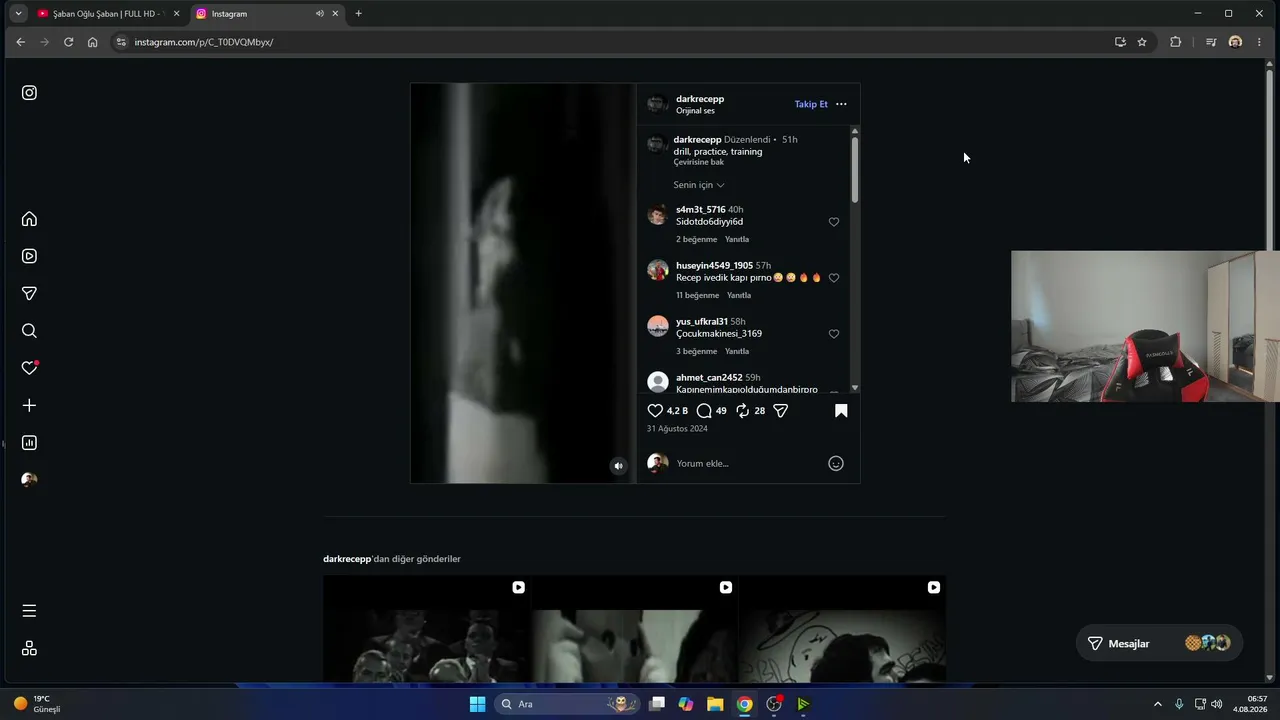Go to browser home page
The width and height of the screenshot is (1280, 720).
point(92,42)
